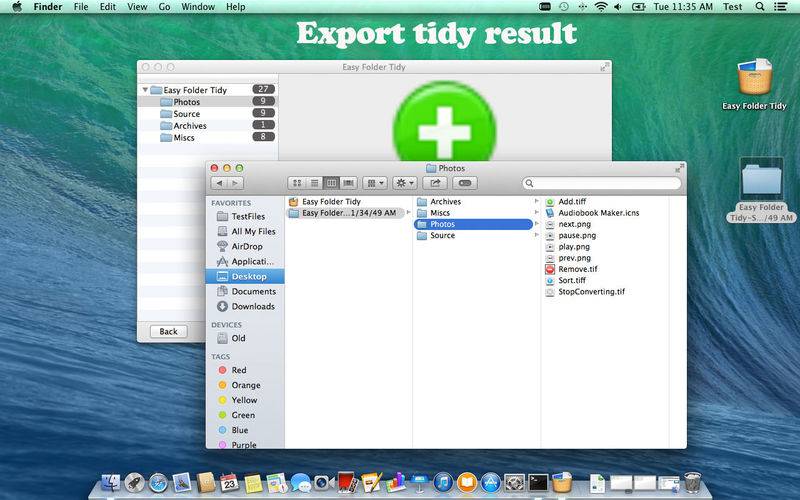800x500 pixels.
Task: Select the exported Easy Folder Tidy desktop folder
Action: tap(761, 179)
